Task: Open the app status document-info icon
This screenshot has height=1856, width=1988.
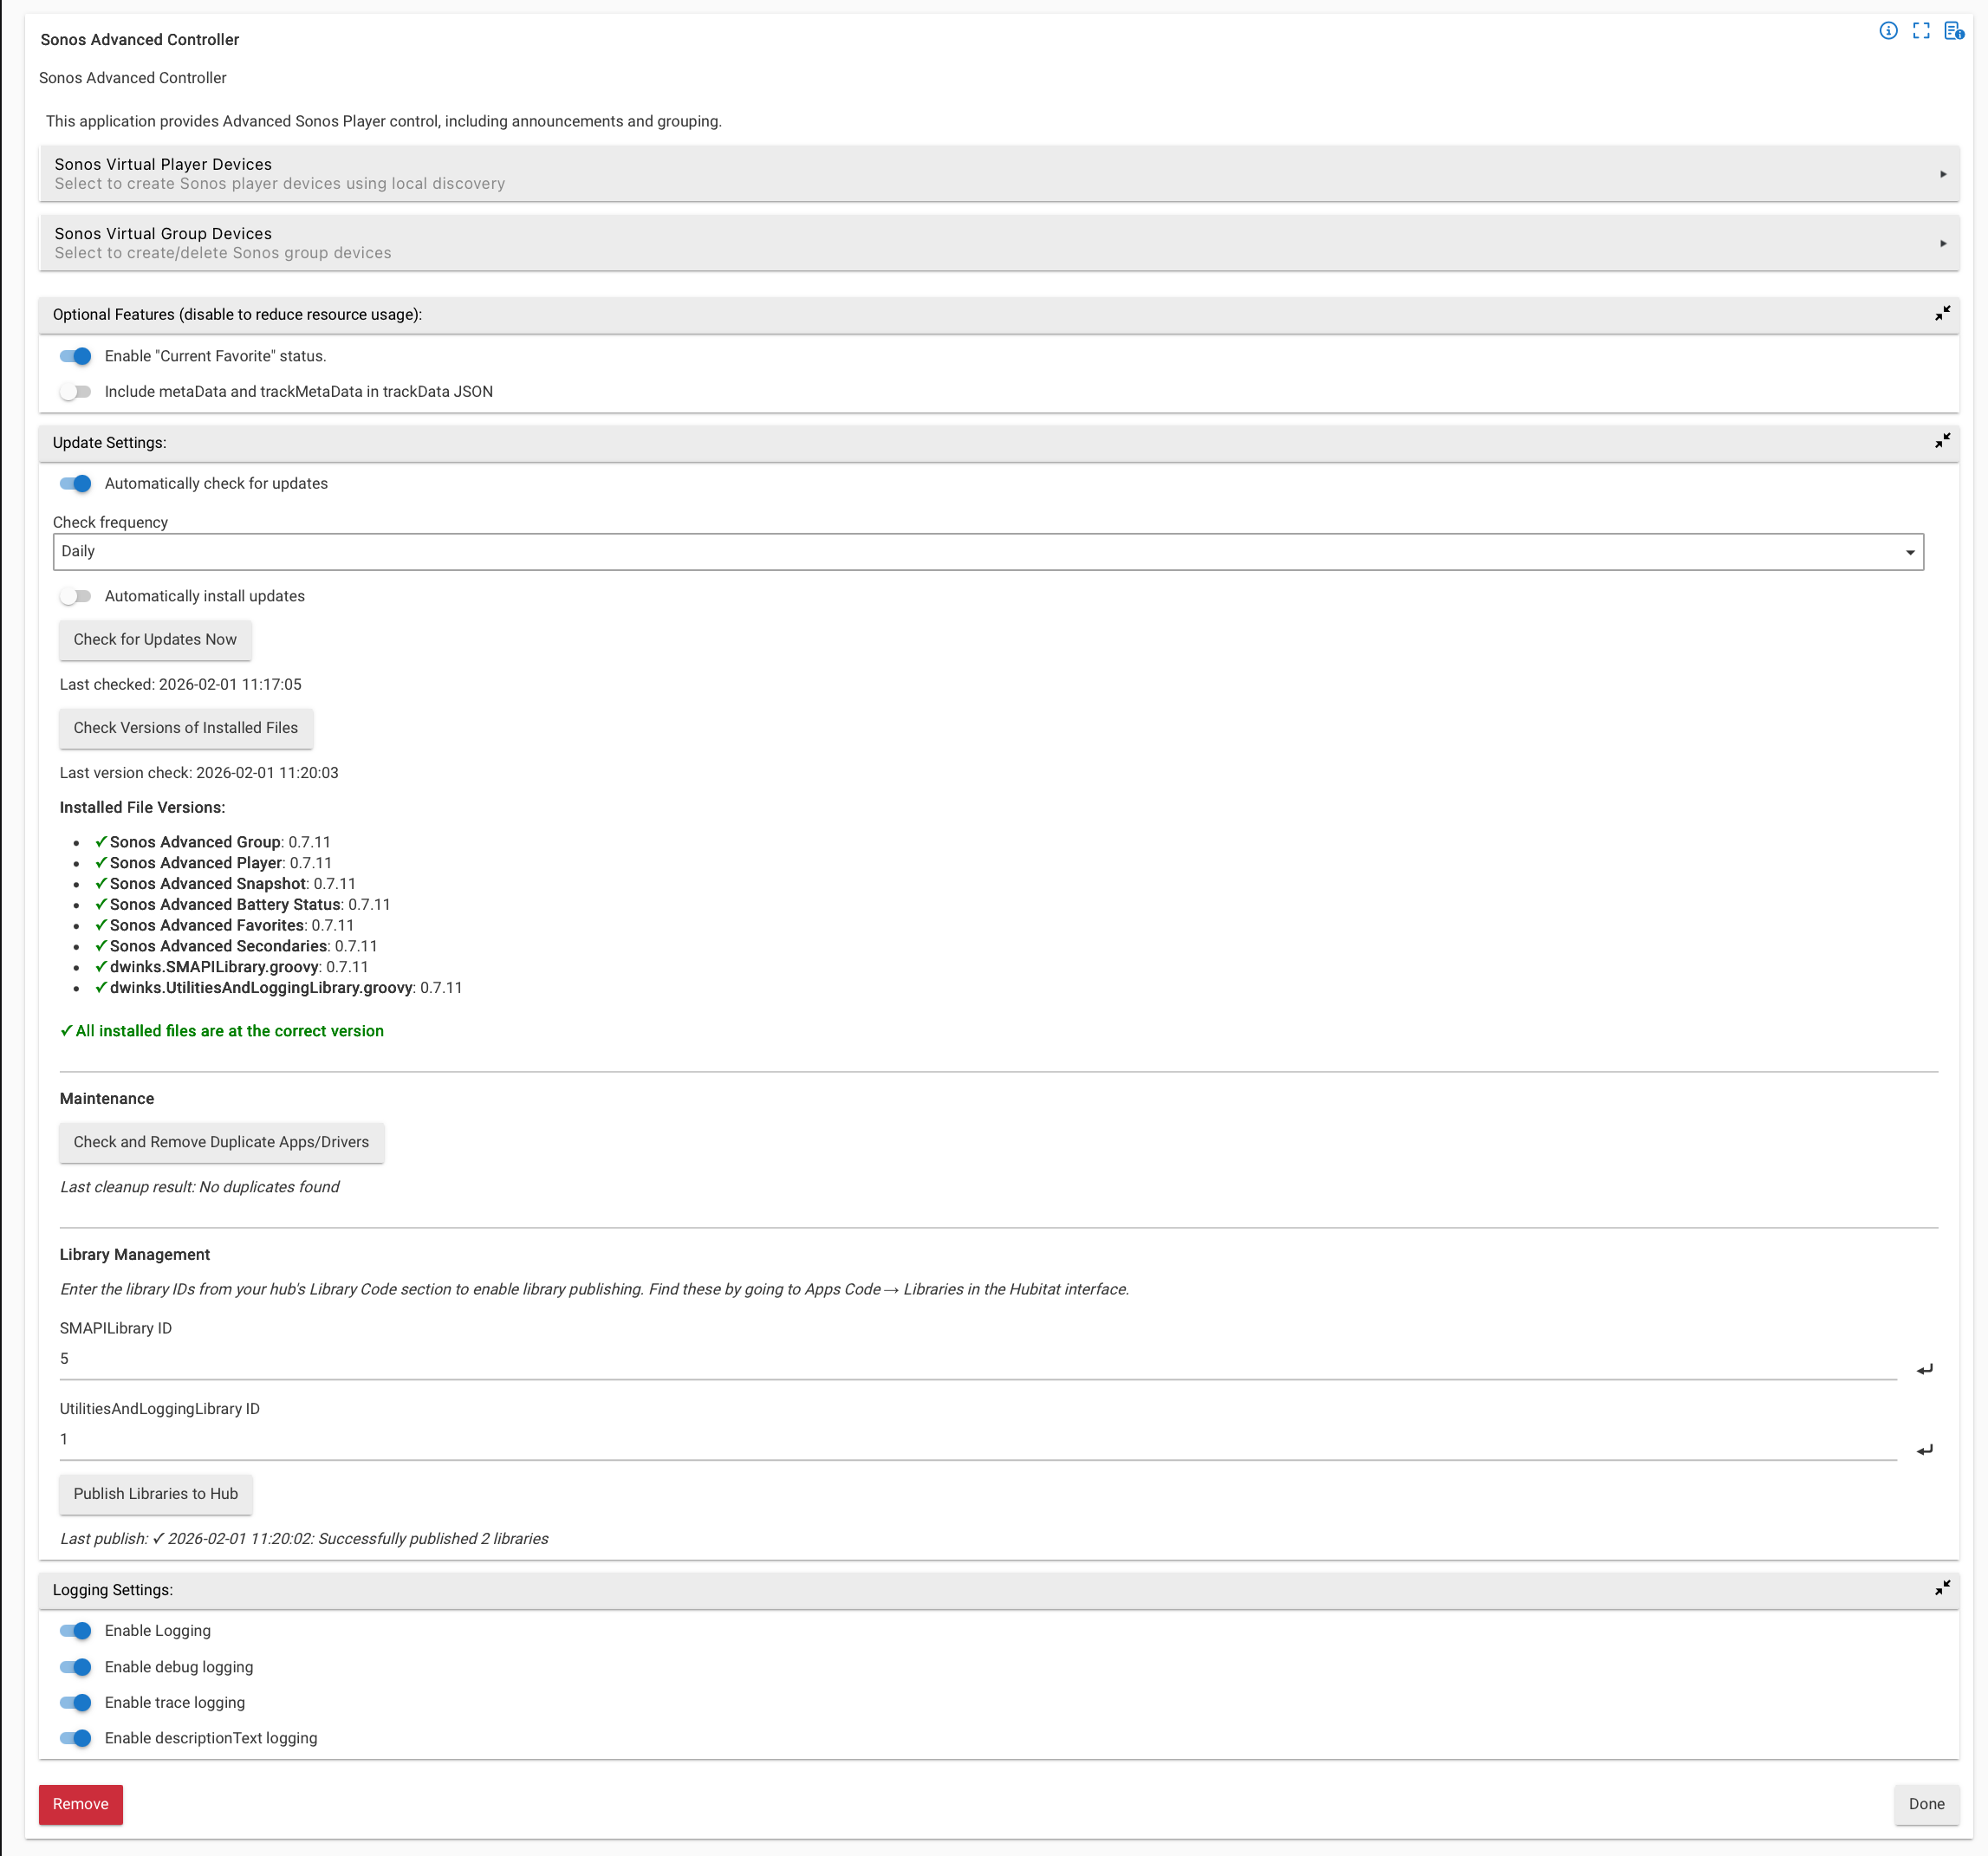Action: 1953,31
